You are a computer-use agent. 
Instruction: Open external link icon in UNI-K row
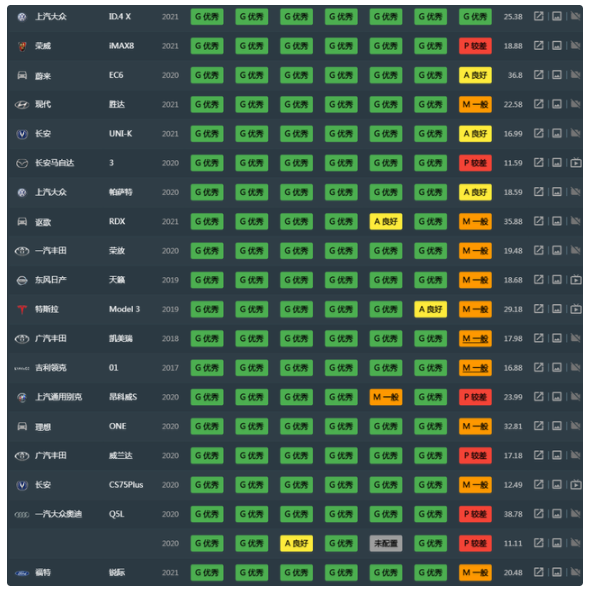tap(538, 134)
